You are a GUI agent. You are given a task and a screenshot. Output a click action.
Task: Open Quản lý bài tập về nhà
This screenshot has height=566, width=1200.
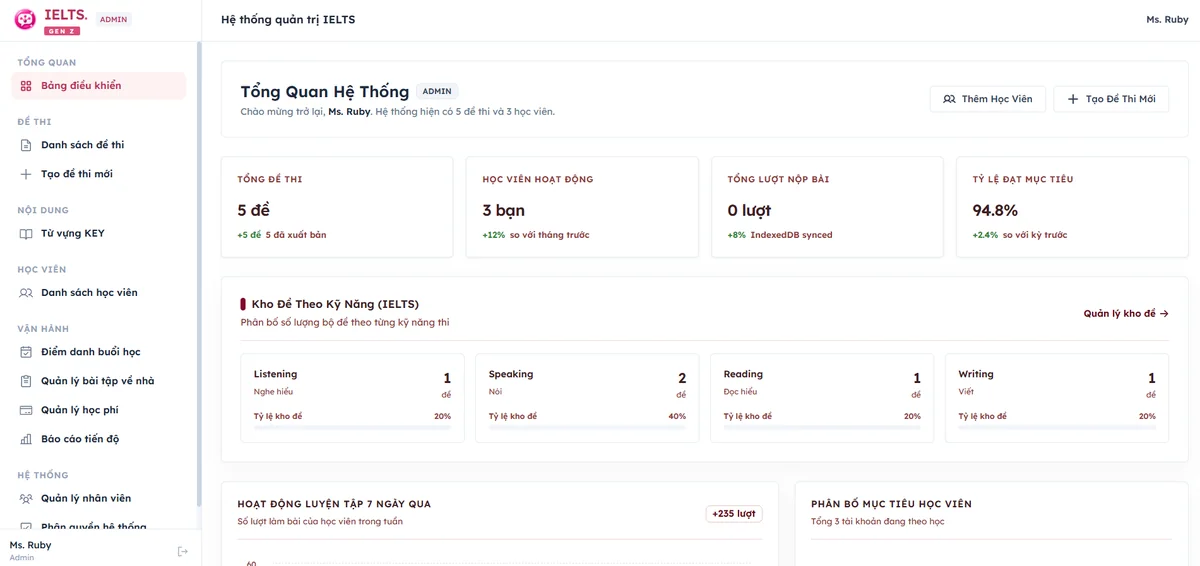point(99,381)
